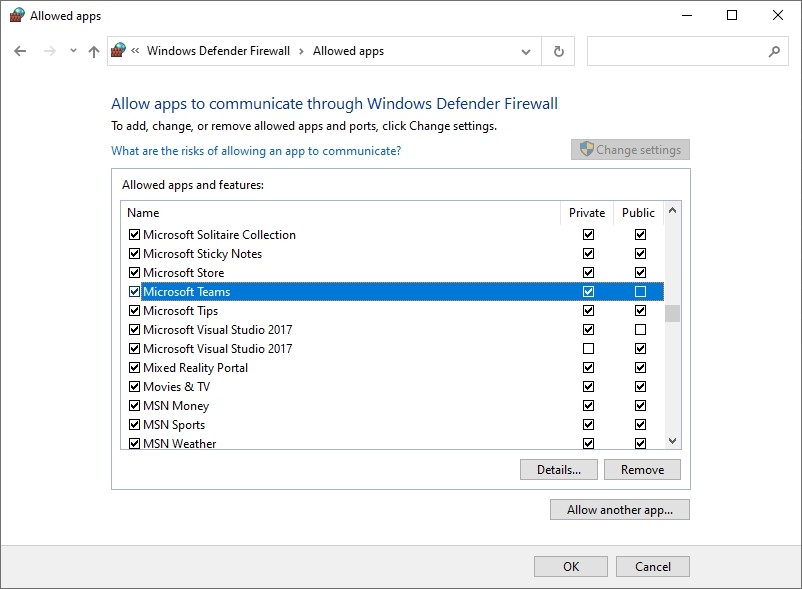Image resolution: width=802 pixels, height=589 pixels.
Task: Click the app list scroll down arrow
Action: coord(673,441)
